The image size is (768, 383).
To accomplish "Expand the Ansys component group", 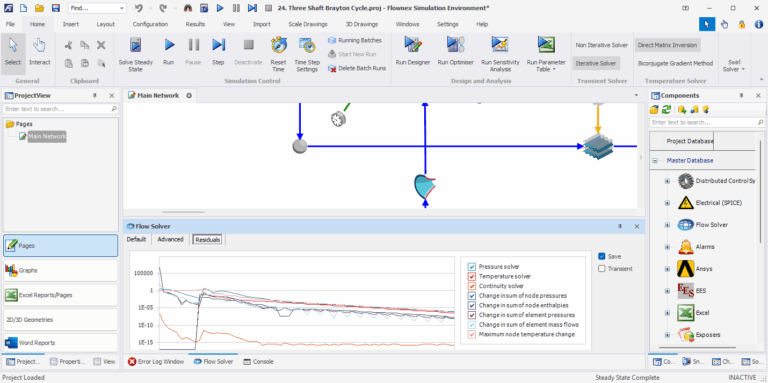I will click(x=667, y=269).
